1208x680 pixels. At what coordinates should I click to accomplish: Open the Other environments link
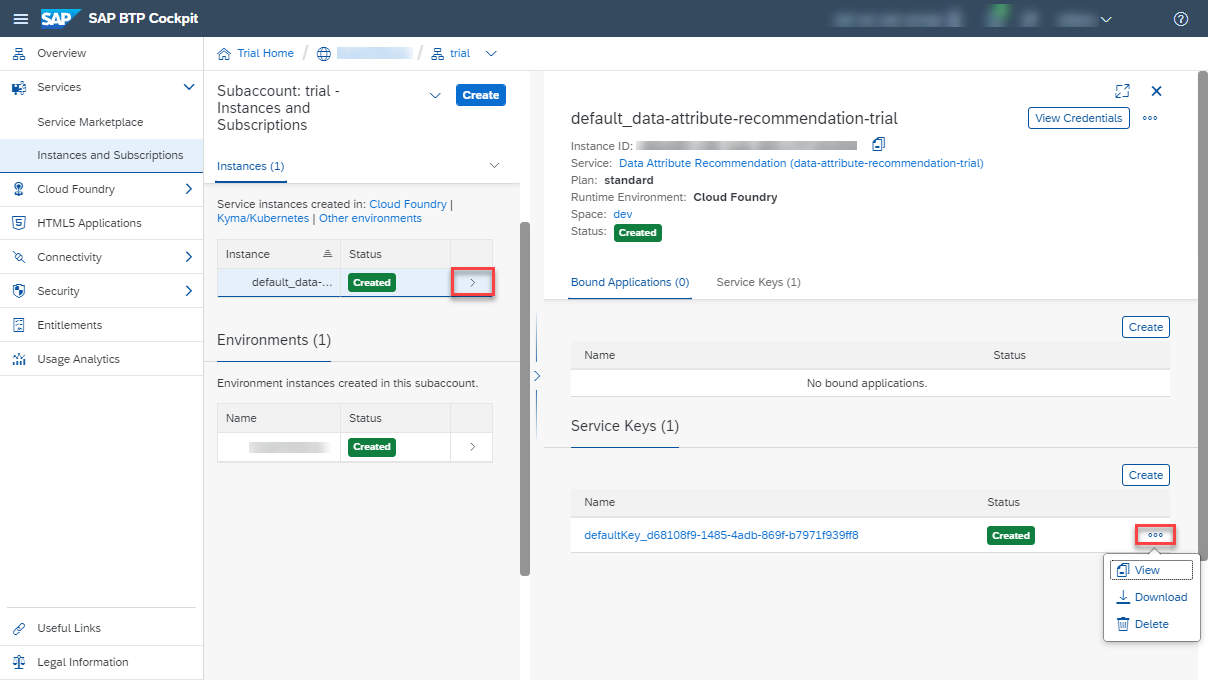(x=370, y=218)
